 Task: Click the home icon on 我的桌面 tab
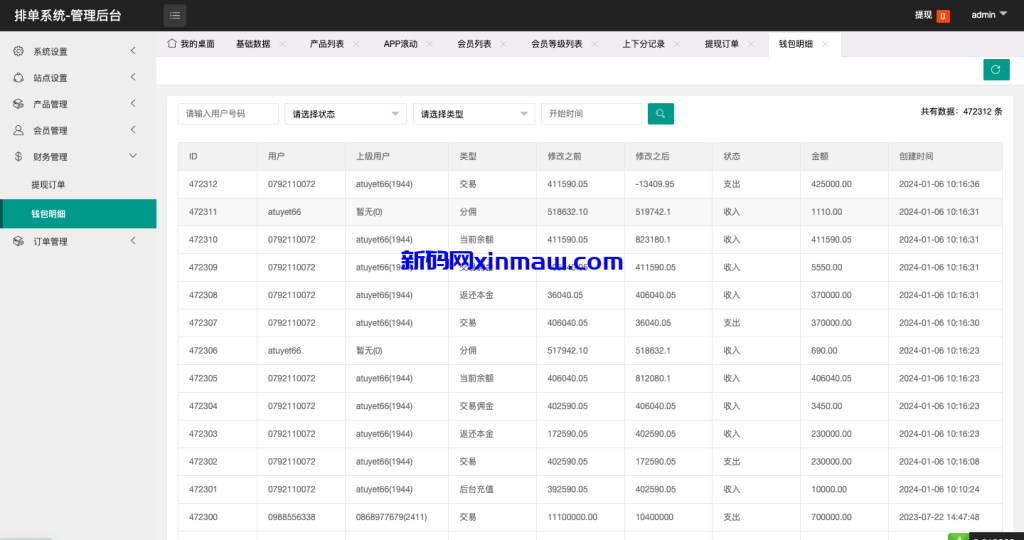pos(172,44)
